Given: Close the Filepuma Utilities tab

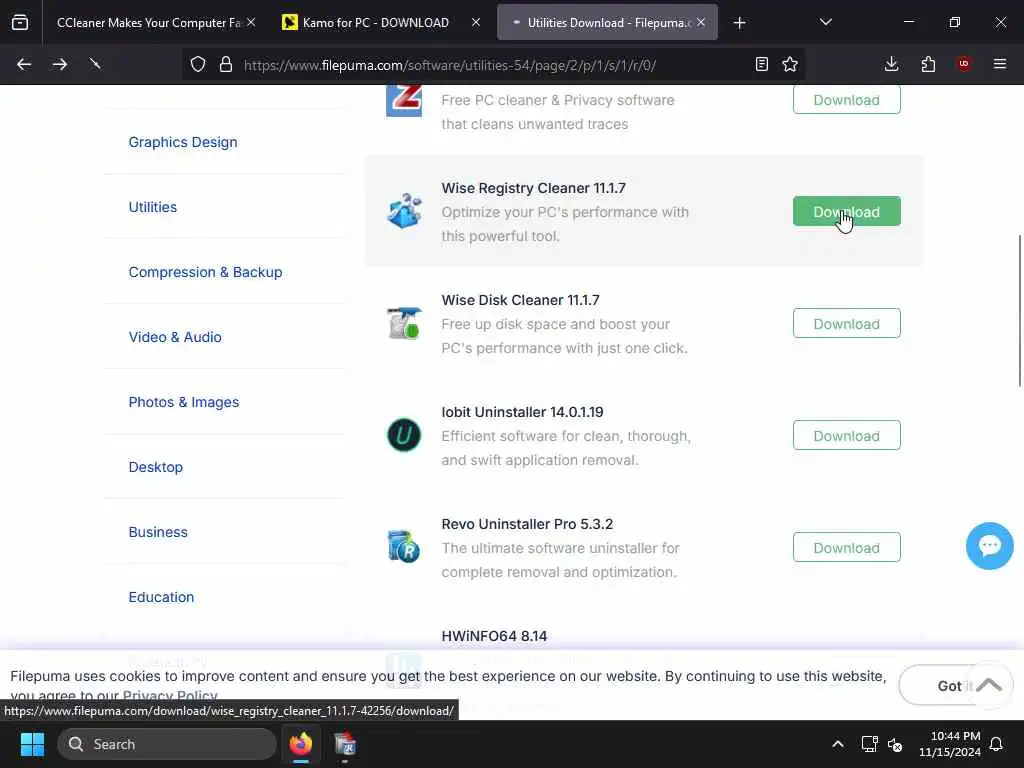Looking at the screenshot, I should pyautogui.click(x=701, y=22).
